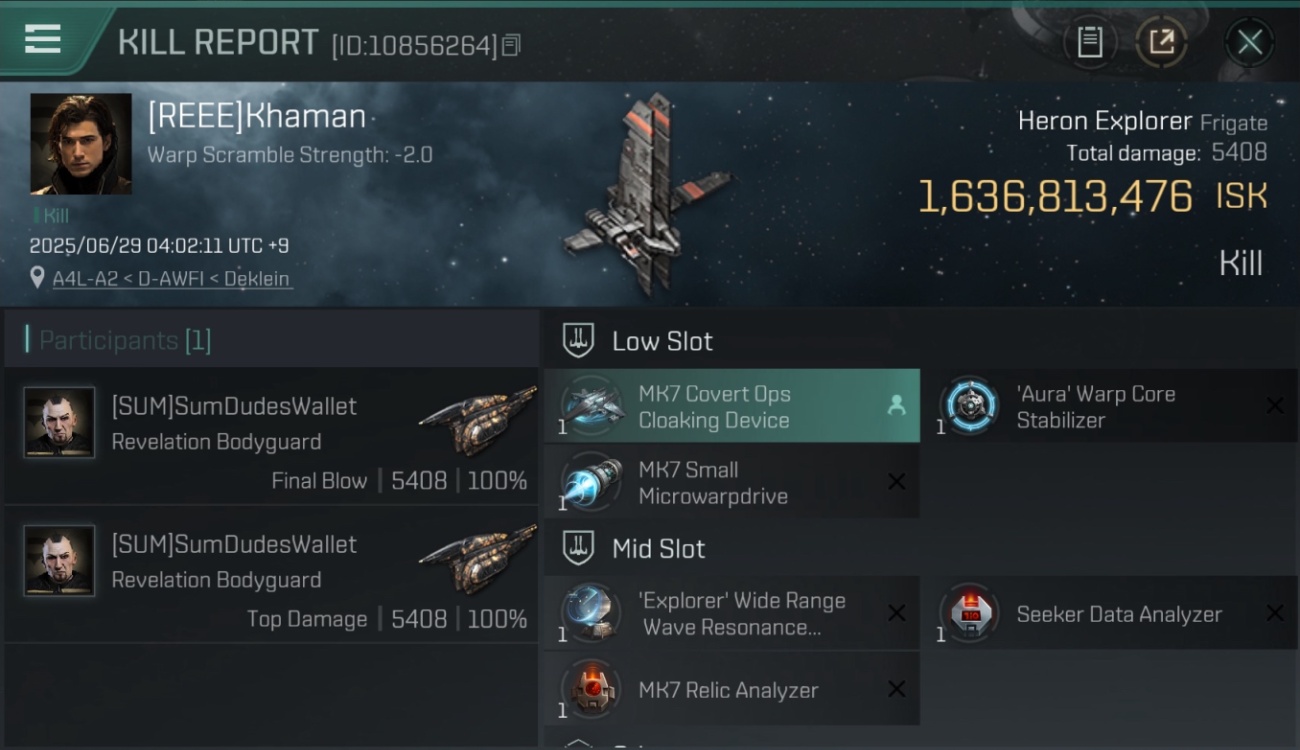Open the Final Blow SumDudesWallet participant entry
The width and height of the screenshot is (1300, 750).
271,436
